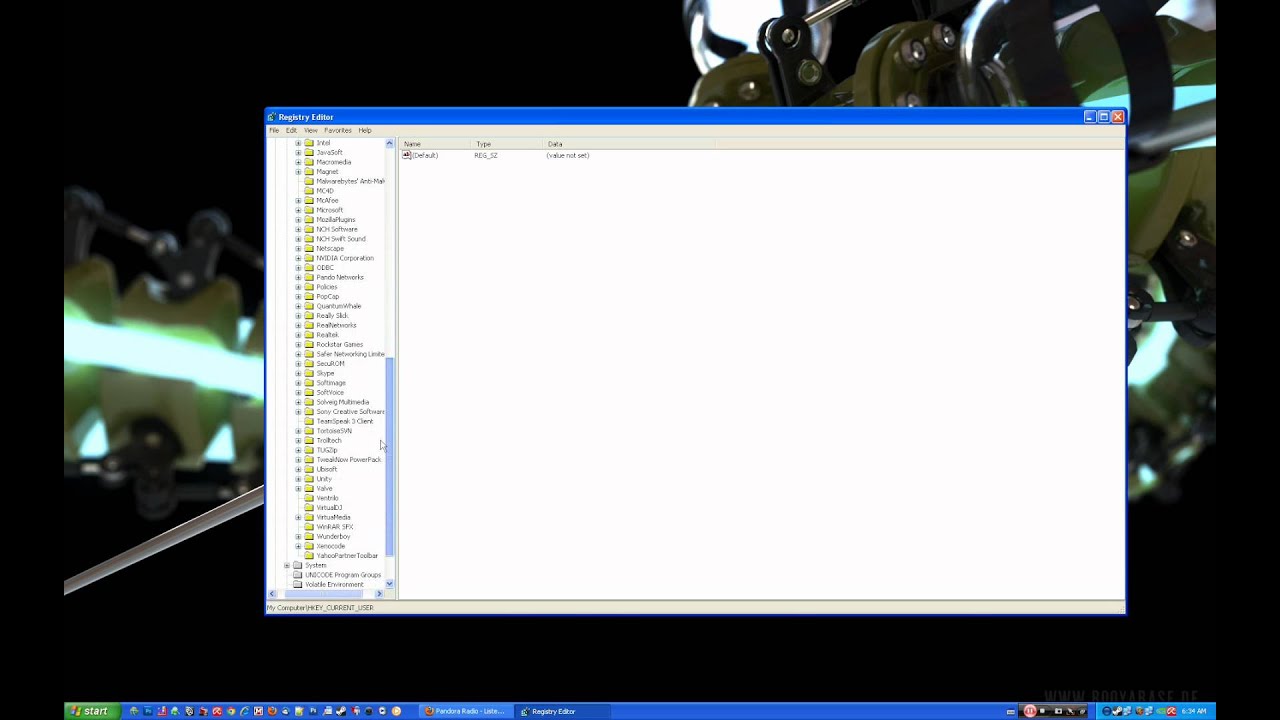Expand the Pando Networks key

click(x=298, y=277)
